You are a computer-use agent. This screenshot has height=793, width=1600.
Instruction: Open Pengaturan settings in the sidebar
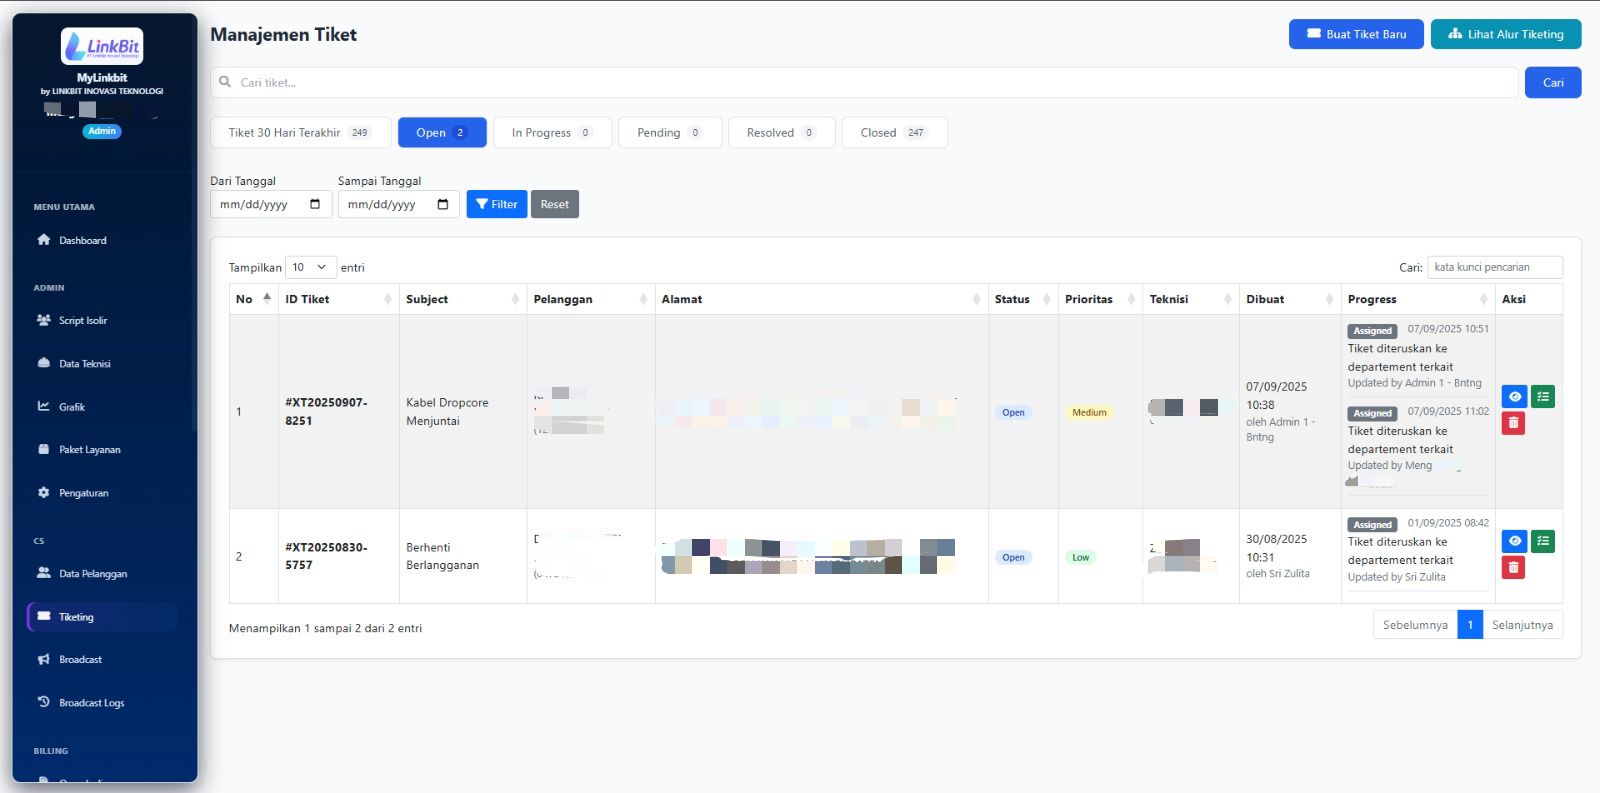(x=83, y=493)
